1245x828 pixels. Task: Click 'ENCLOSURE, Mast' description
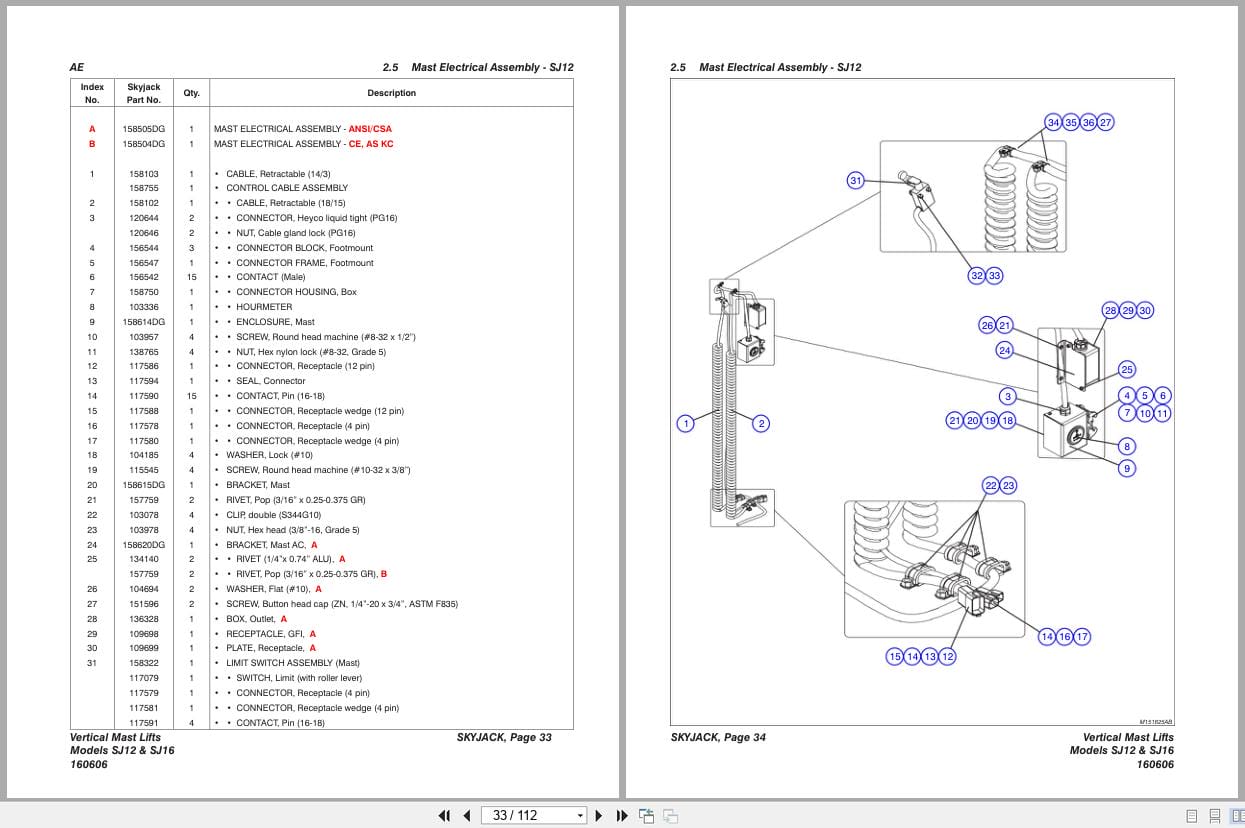click(x=275, y=322)
